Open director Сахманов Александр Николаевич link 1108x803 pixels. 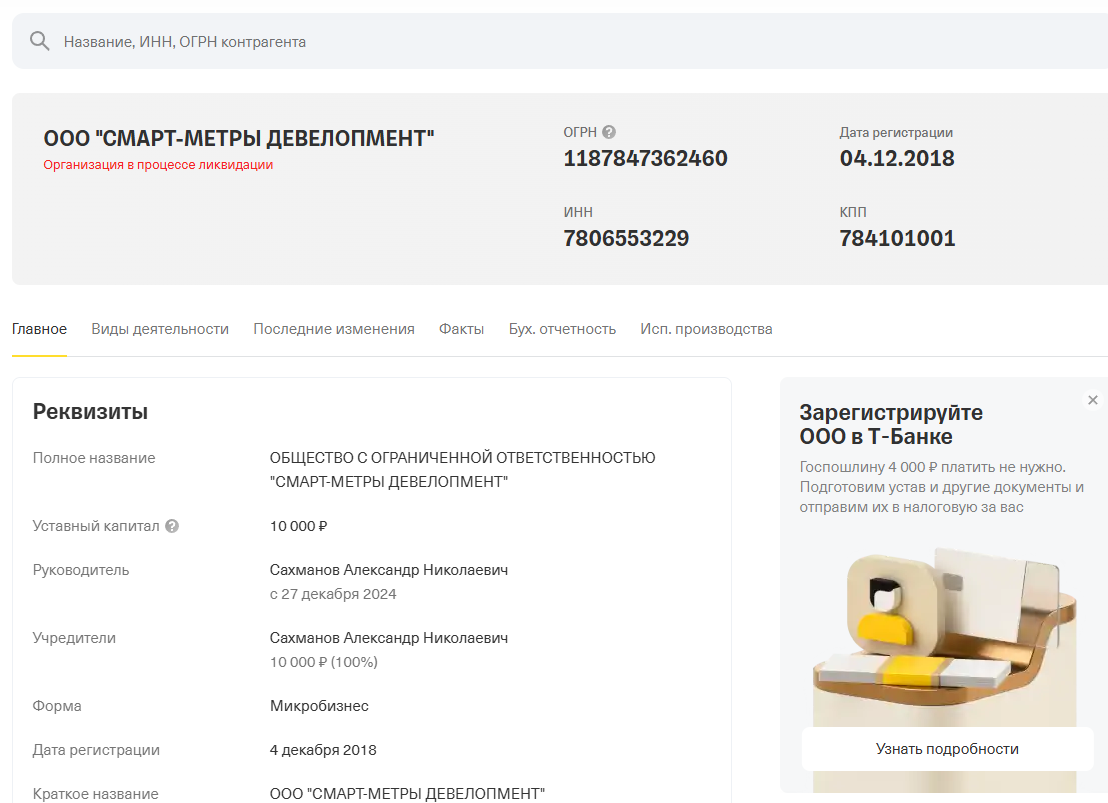389,570
